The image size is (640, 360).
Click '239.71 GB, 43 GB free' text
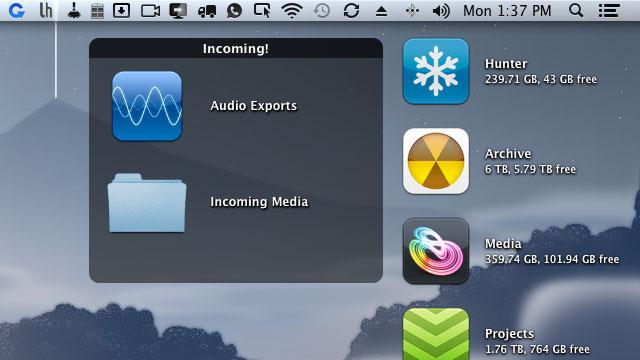pos(541,79)
